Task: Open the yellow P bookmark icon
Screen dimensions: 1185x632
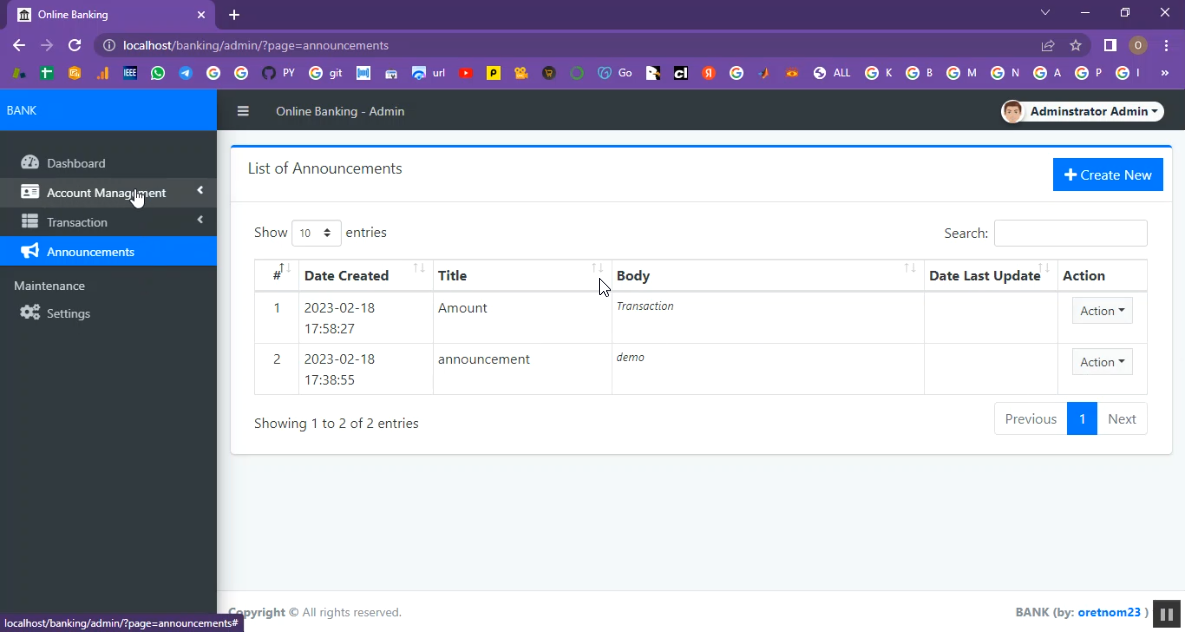Action: (493, 73)
